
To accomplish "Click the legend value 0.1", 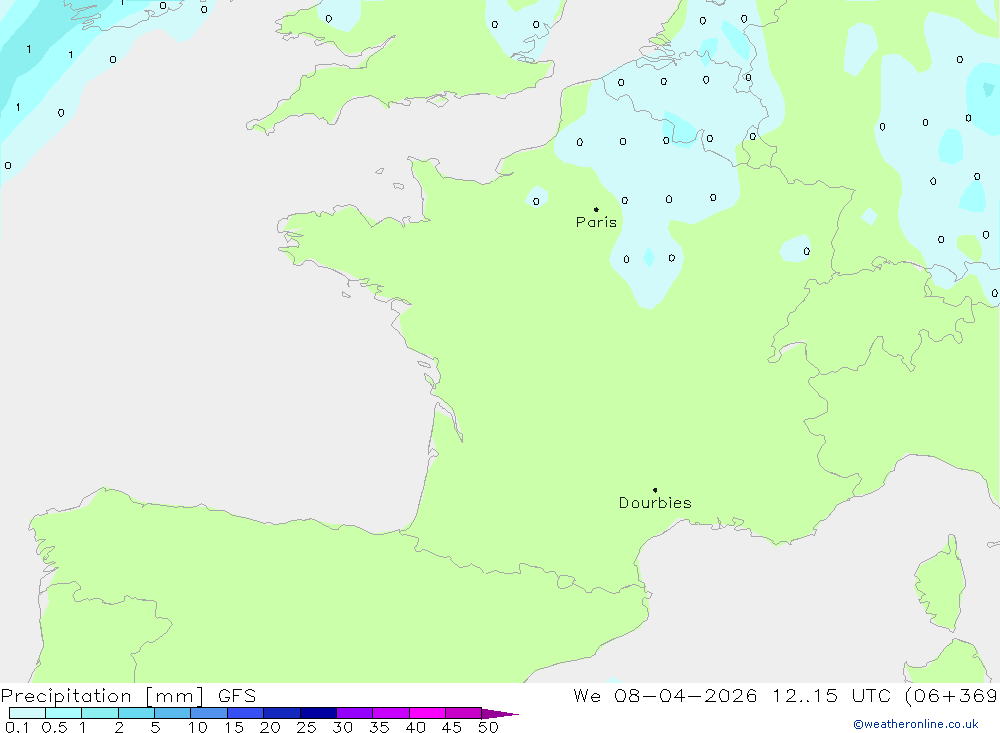I will [17, 727].
